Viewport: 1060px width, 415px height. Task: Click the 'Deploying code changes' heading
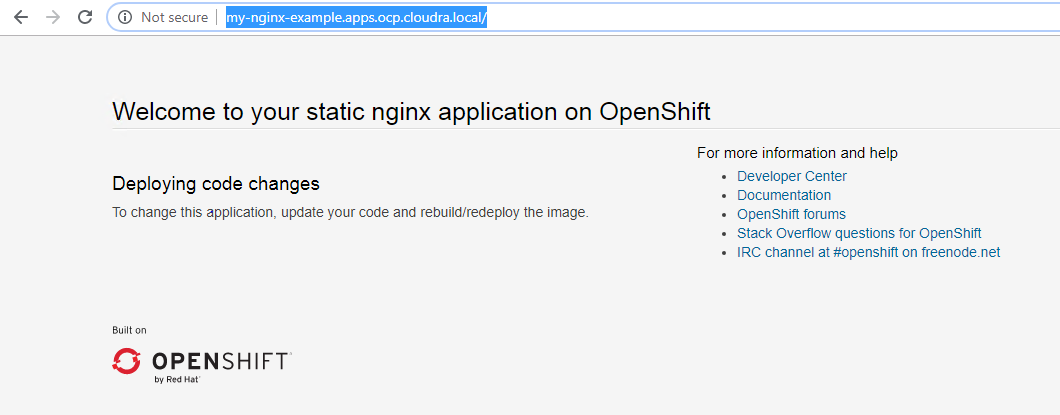click(x=216, y=183)
